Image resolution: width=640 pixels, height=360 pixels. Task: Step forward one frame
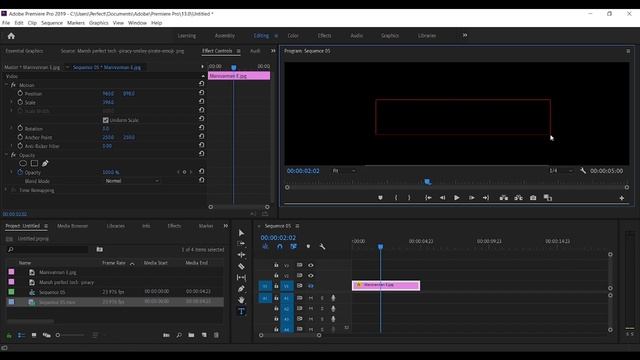tap(471, 198)
